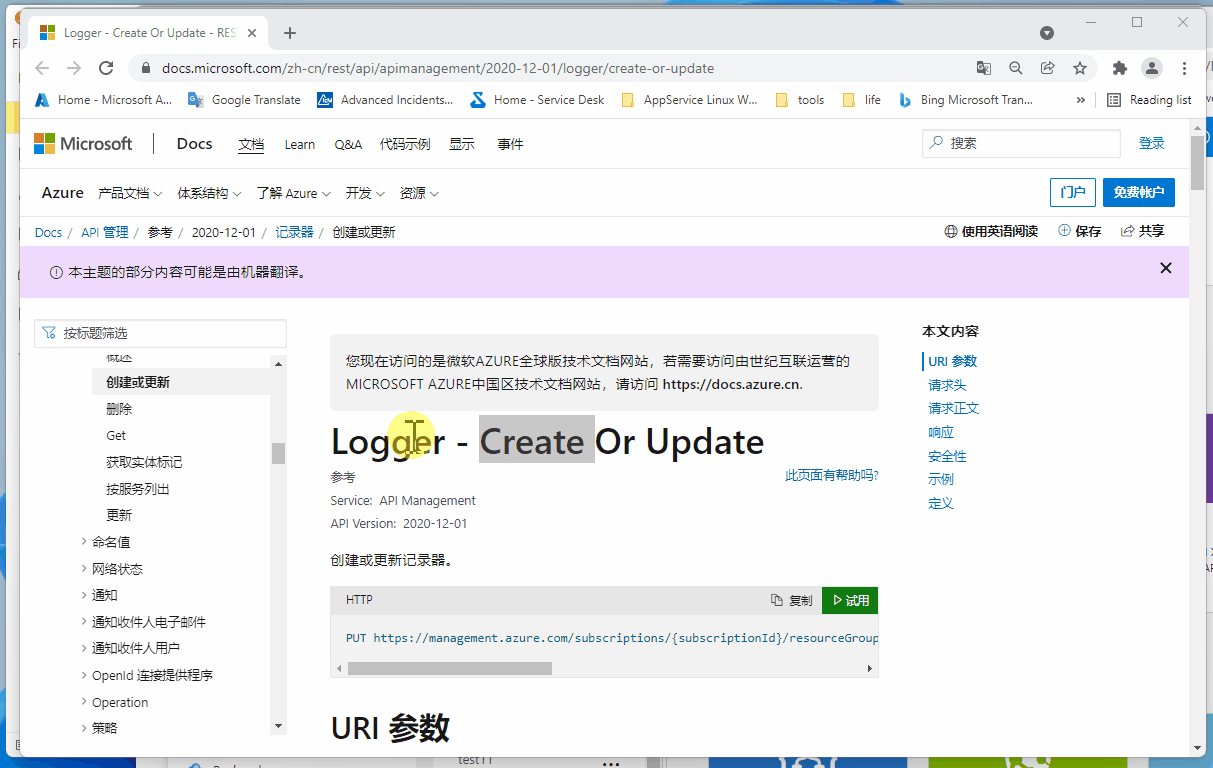This screenshot has width=1213, height=768.
Task: Click the green 试用 button
Action: (x=850, y=600)
